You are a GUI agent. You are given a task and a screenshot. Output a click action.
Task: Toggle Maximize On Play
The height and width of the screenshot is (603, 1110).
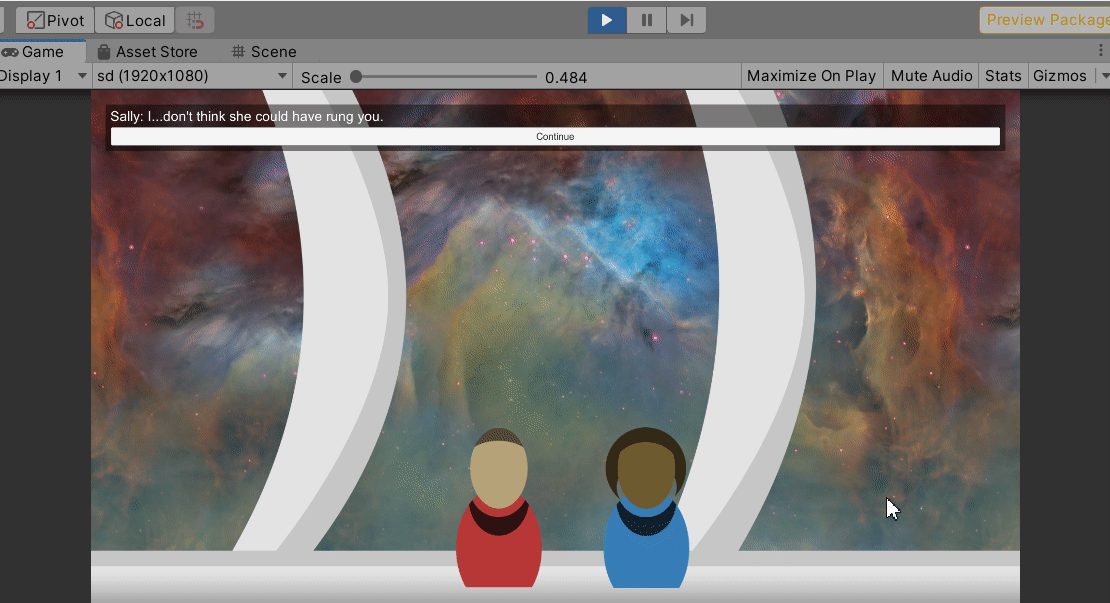(811, 76)
